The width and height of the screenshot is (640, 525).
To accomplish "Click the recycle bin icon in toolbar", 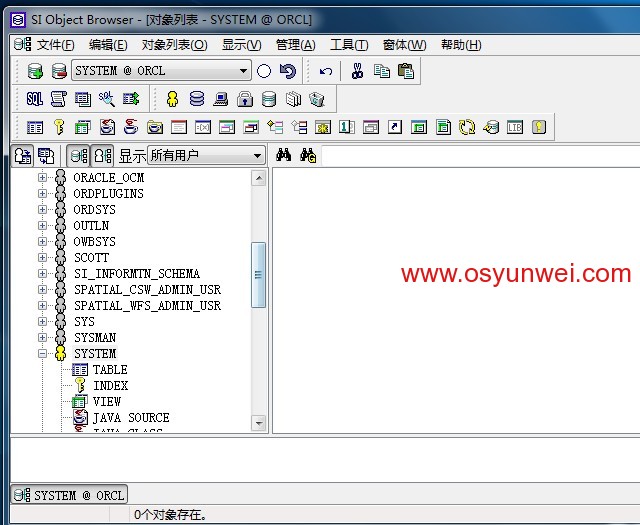I will [317, 99].
